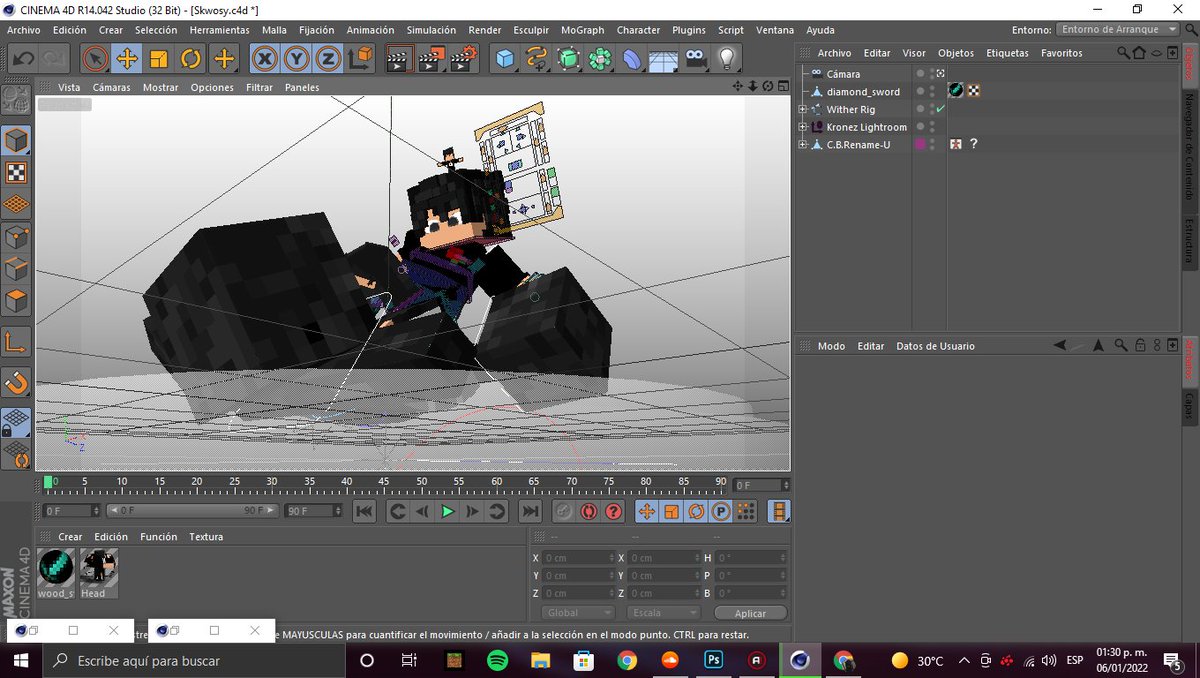Open the Esculpir menu
Screen dimensions: 1200x678
pyautogui.click(x=531, y=30)
